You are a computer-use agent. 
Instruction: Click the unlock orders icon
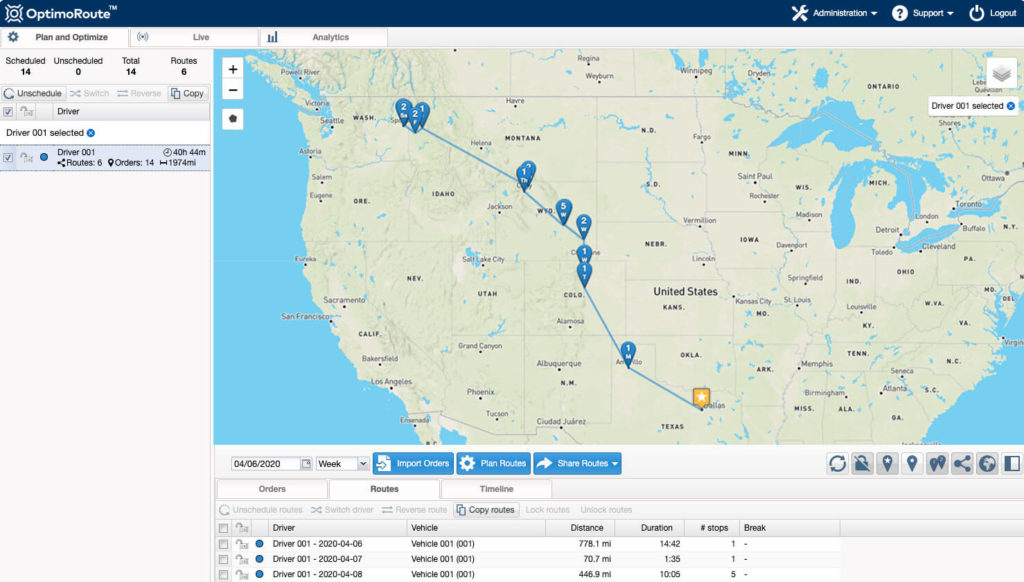[x=862, y=463]
